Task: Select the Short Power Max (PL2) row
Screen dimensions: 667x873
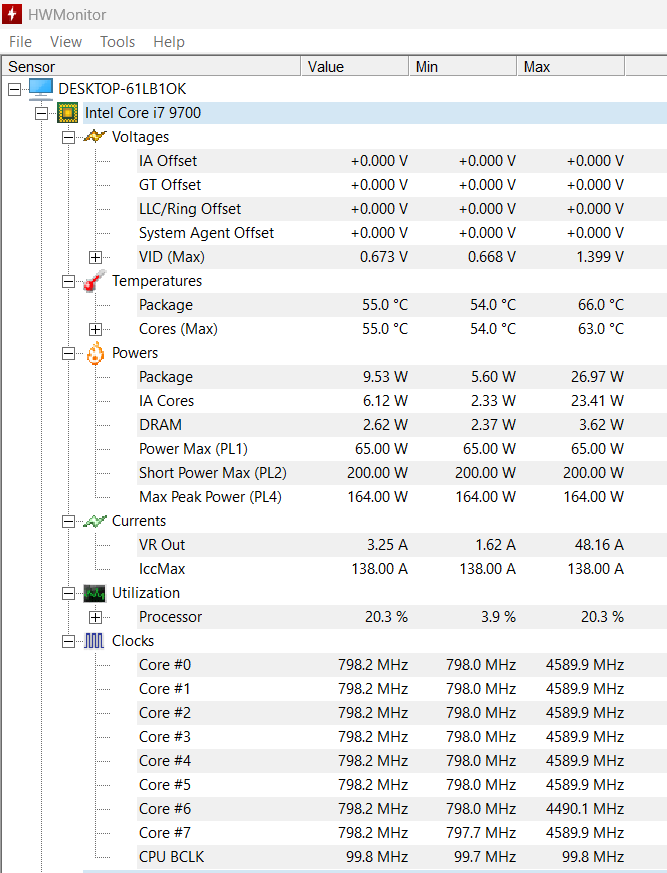Action: [x=403, y=473]
